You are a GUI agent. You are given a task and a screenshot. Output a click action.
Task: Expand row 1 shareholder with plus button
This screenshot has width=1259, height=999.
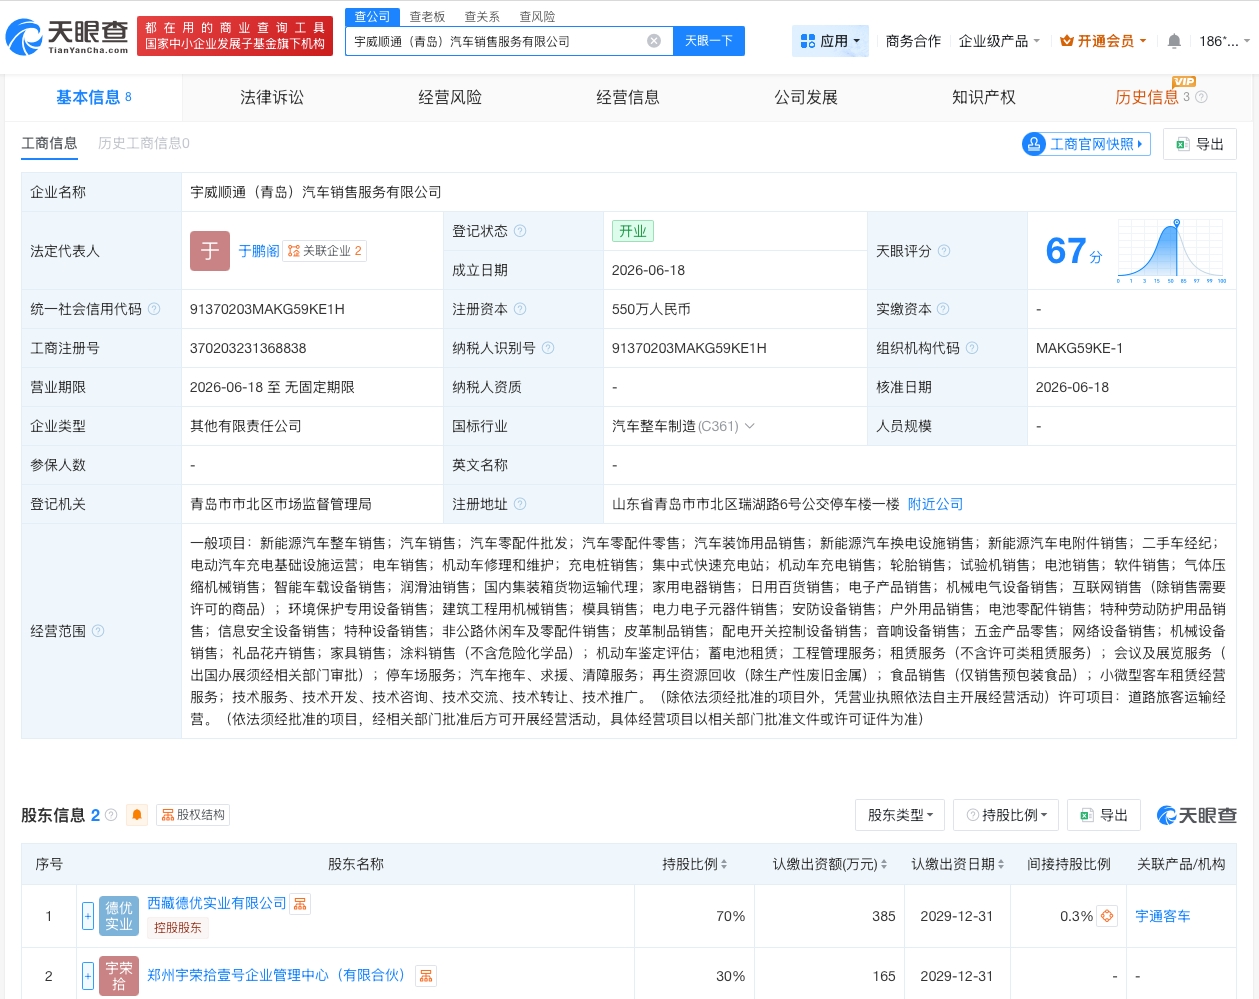(x=88, y=915)
